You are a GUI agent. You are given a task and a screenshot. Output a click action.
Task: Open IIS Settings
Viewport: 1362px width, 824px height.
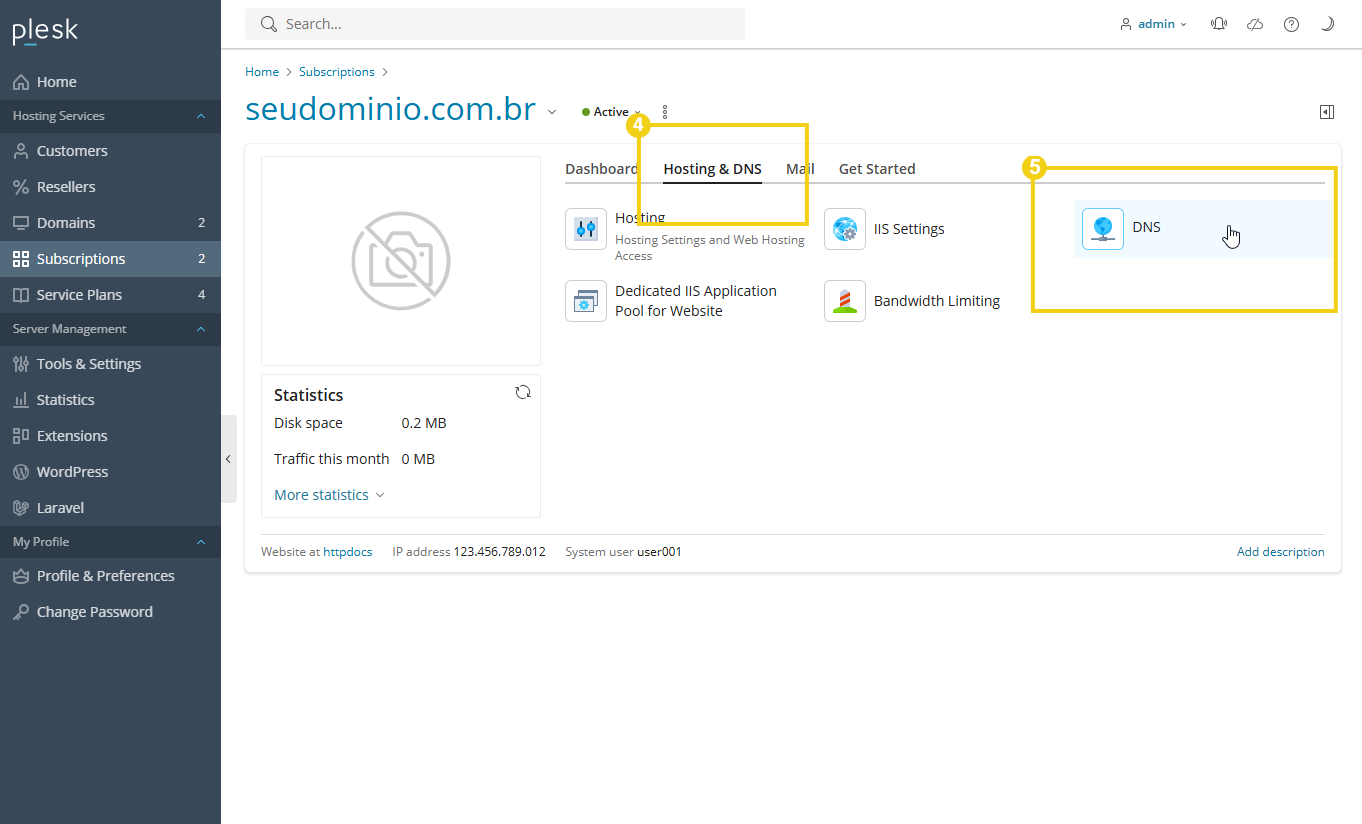point(908,228)
